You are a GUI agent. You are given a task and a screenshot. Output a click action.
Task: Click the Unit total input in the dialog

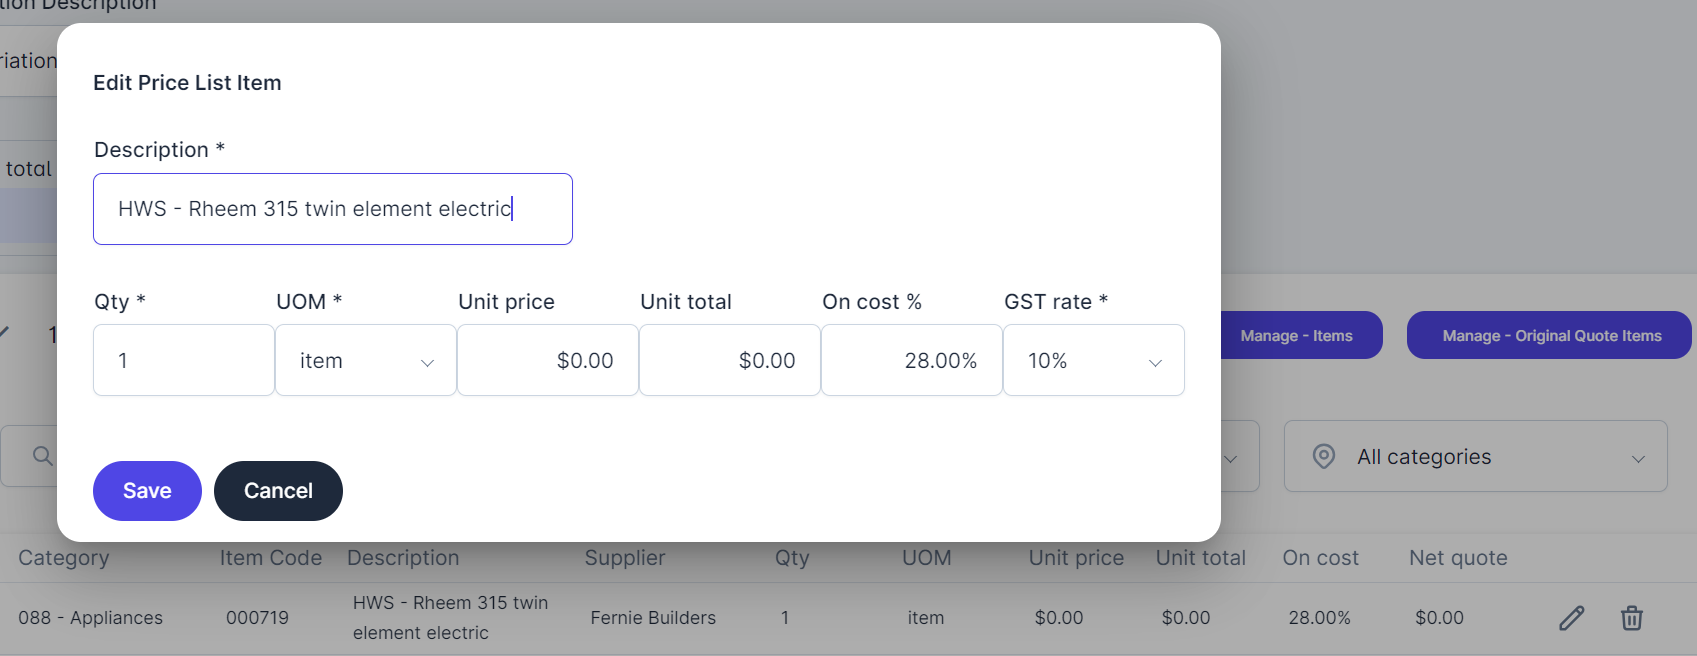pyautogui.click(x=729, y=360)
